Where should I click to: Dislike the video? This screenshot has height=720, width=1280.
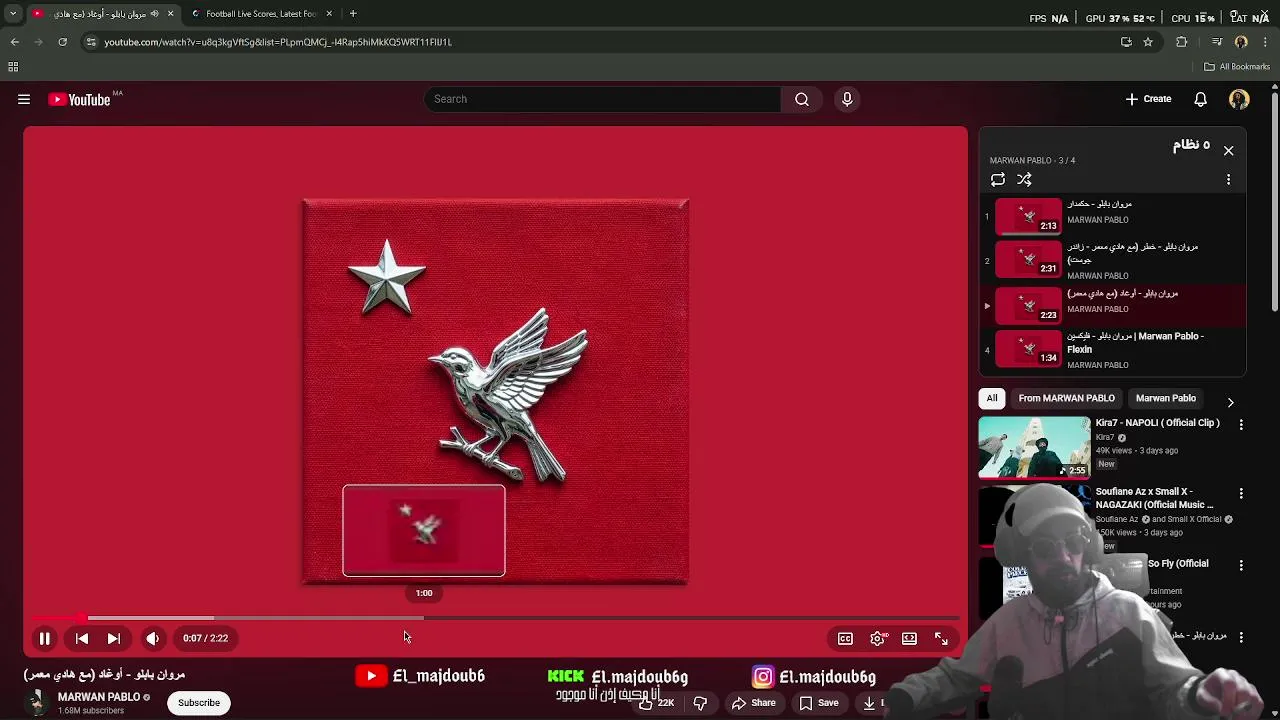[700, 703]
